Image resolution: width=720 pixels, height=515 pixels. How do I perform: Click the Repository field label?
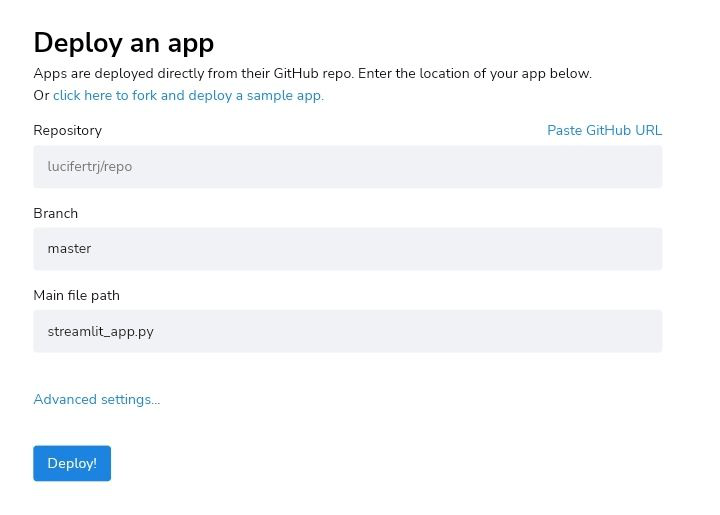click(68, 130)
